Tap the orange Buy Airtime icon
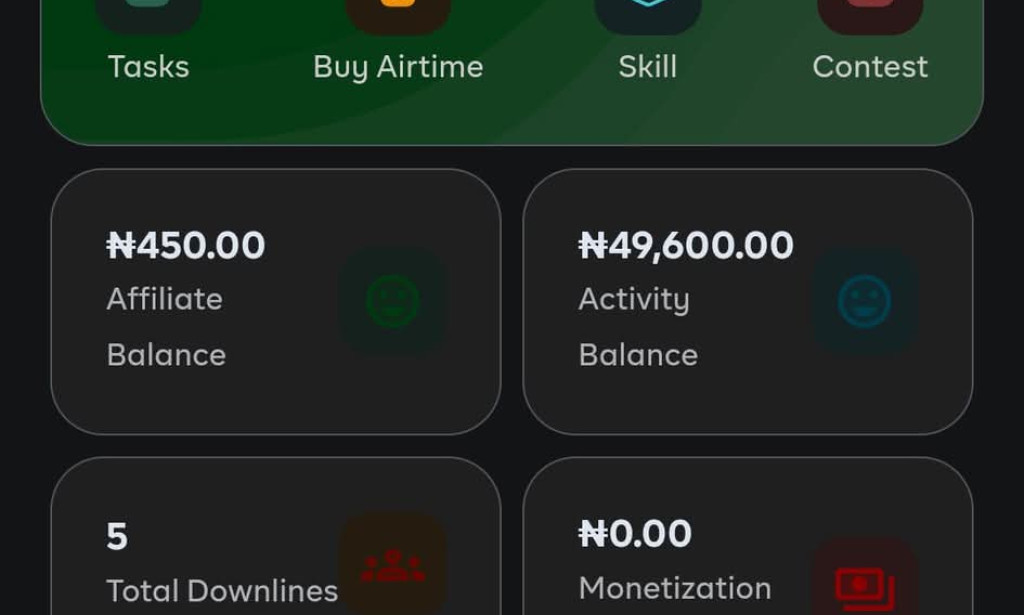Screen dimensions: 1024x615 click(x=398, y=14)
